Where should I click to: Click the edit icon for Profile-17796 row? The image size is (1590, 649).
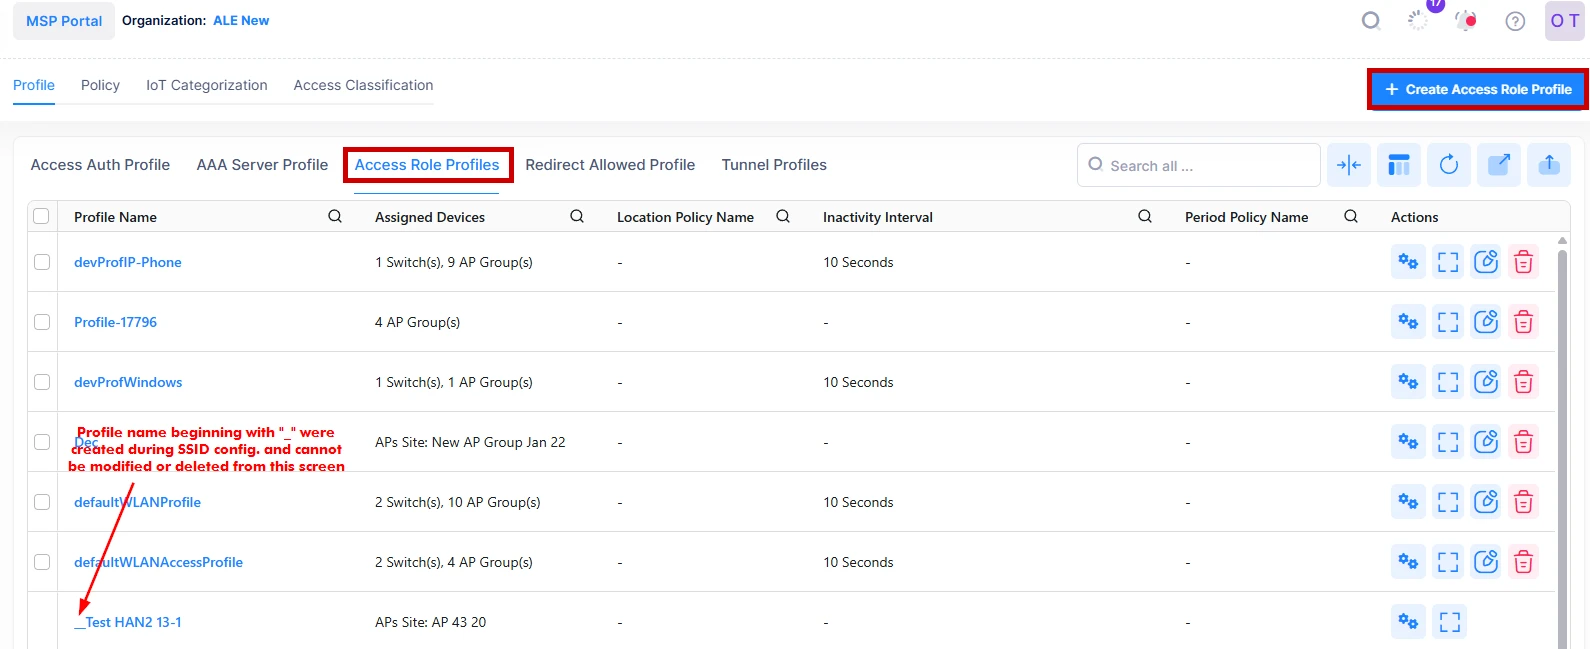1486,322
